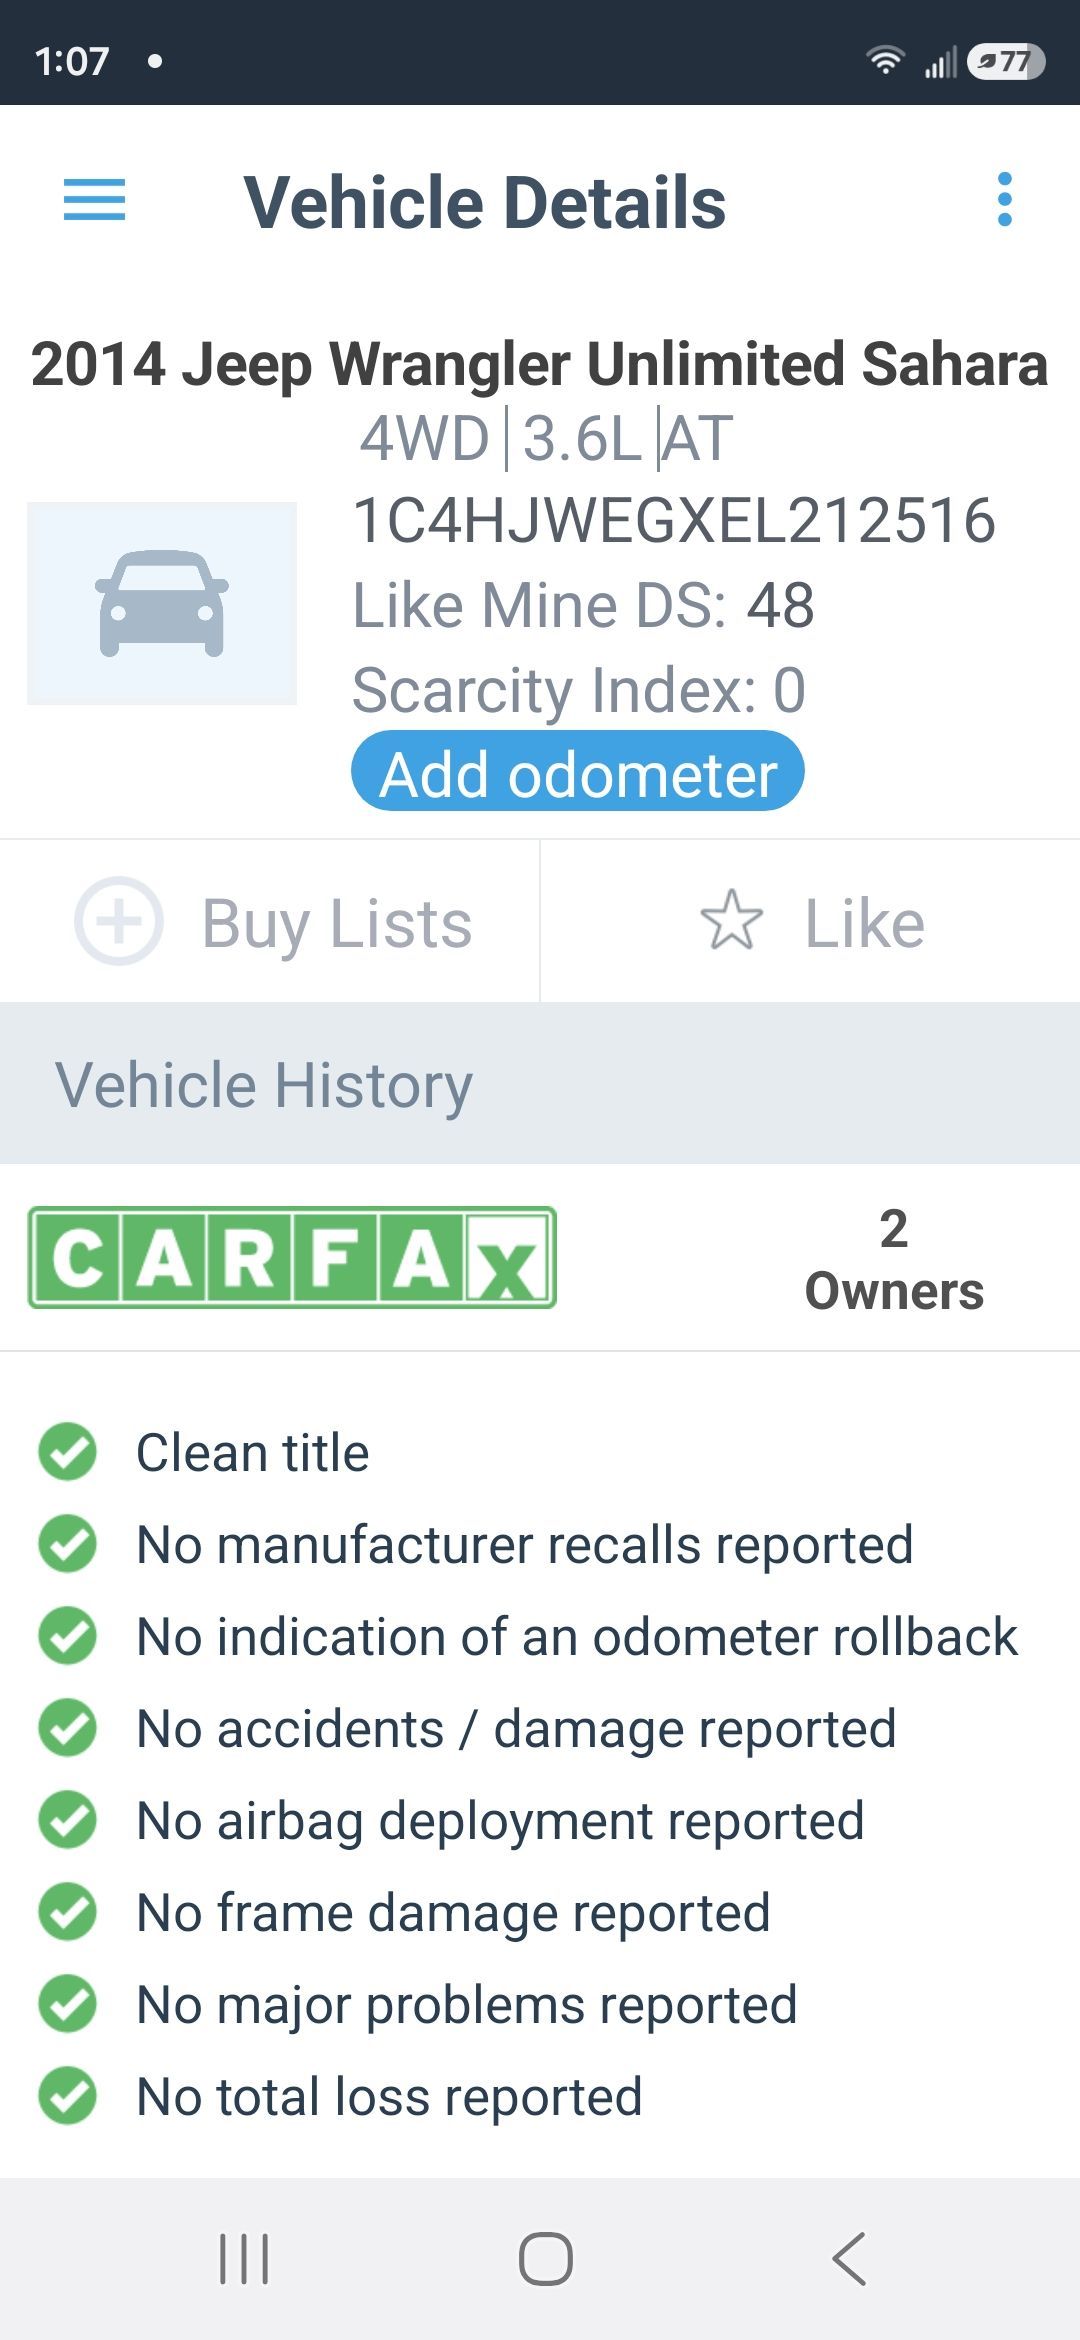Tap the vehicle placeholder car image
The height and width of the screenshot is (2340, 1080).
pos(162,603)
